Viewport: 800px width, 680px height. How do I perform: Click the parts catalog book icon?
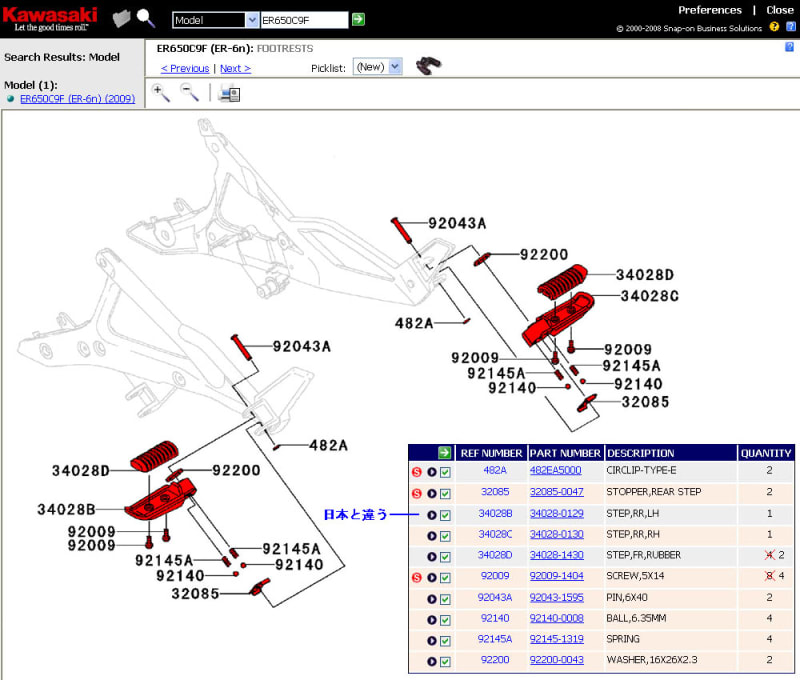(x=121, y=19)
